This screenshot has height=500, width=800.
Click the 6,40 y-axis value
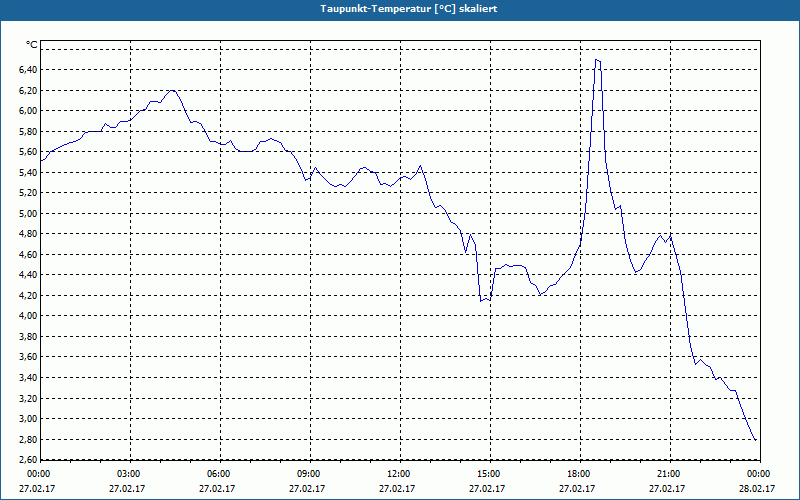tap(28, 69)
